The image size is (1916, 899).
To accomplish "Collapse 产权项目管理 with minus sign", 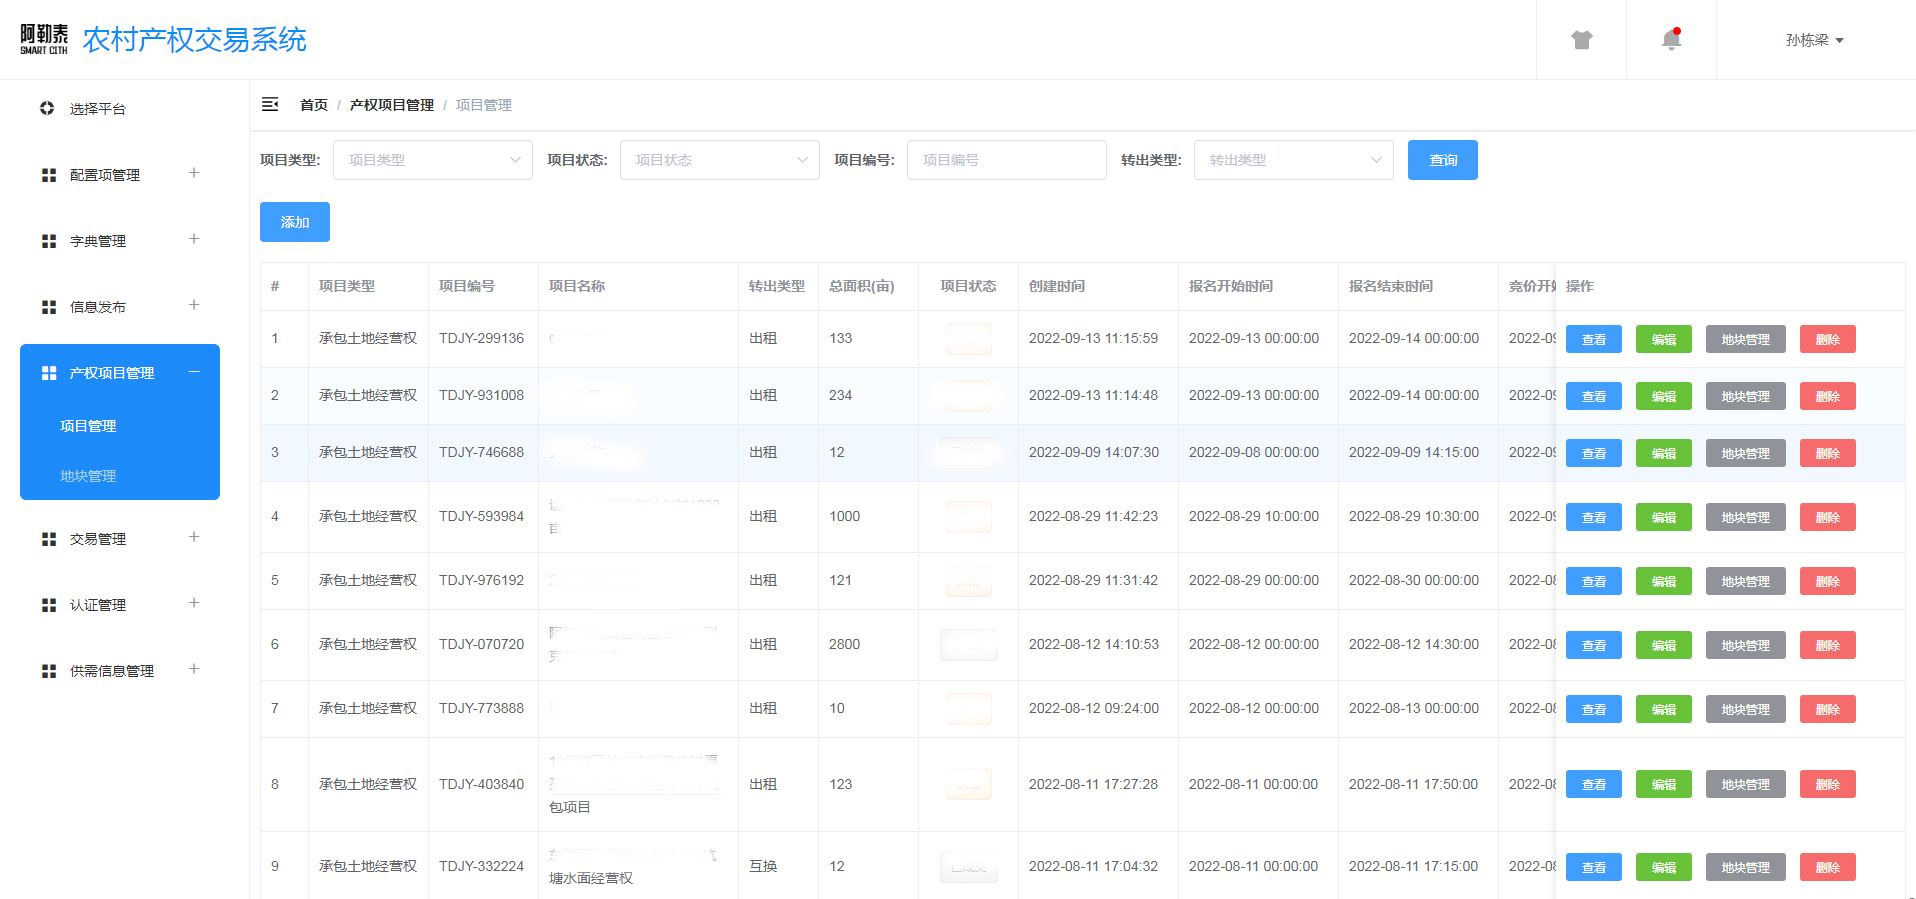I will click(x=194, y=371).
